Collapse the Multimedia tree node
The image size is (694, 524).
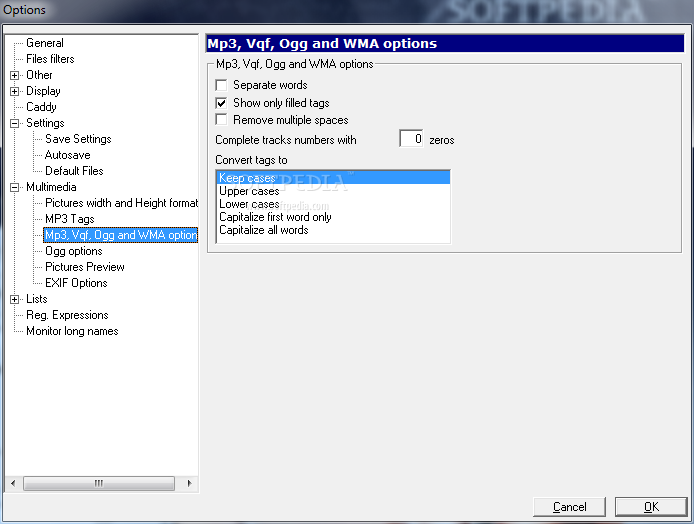pyautogui.click(x=15, y=187)
